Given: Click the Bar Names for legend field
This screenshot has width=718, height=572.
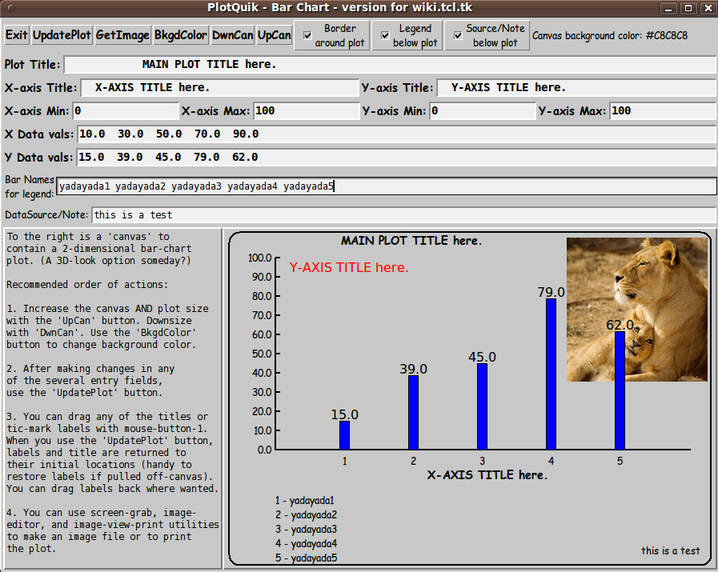Looking at the screenshot, I should pyautogui.click(x=386, y=186).
